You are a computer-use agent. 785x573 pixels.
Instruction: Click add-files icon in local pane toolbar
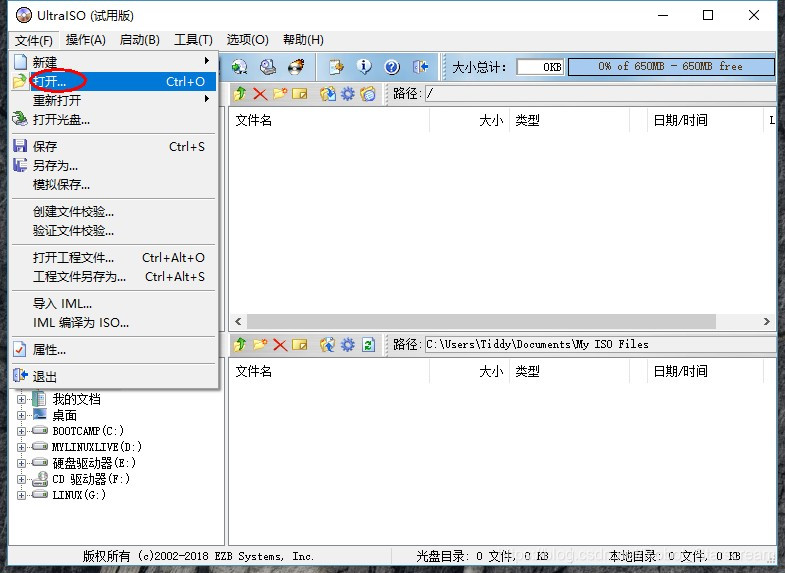coord(327,344)
